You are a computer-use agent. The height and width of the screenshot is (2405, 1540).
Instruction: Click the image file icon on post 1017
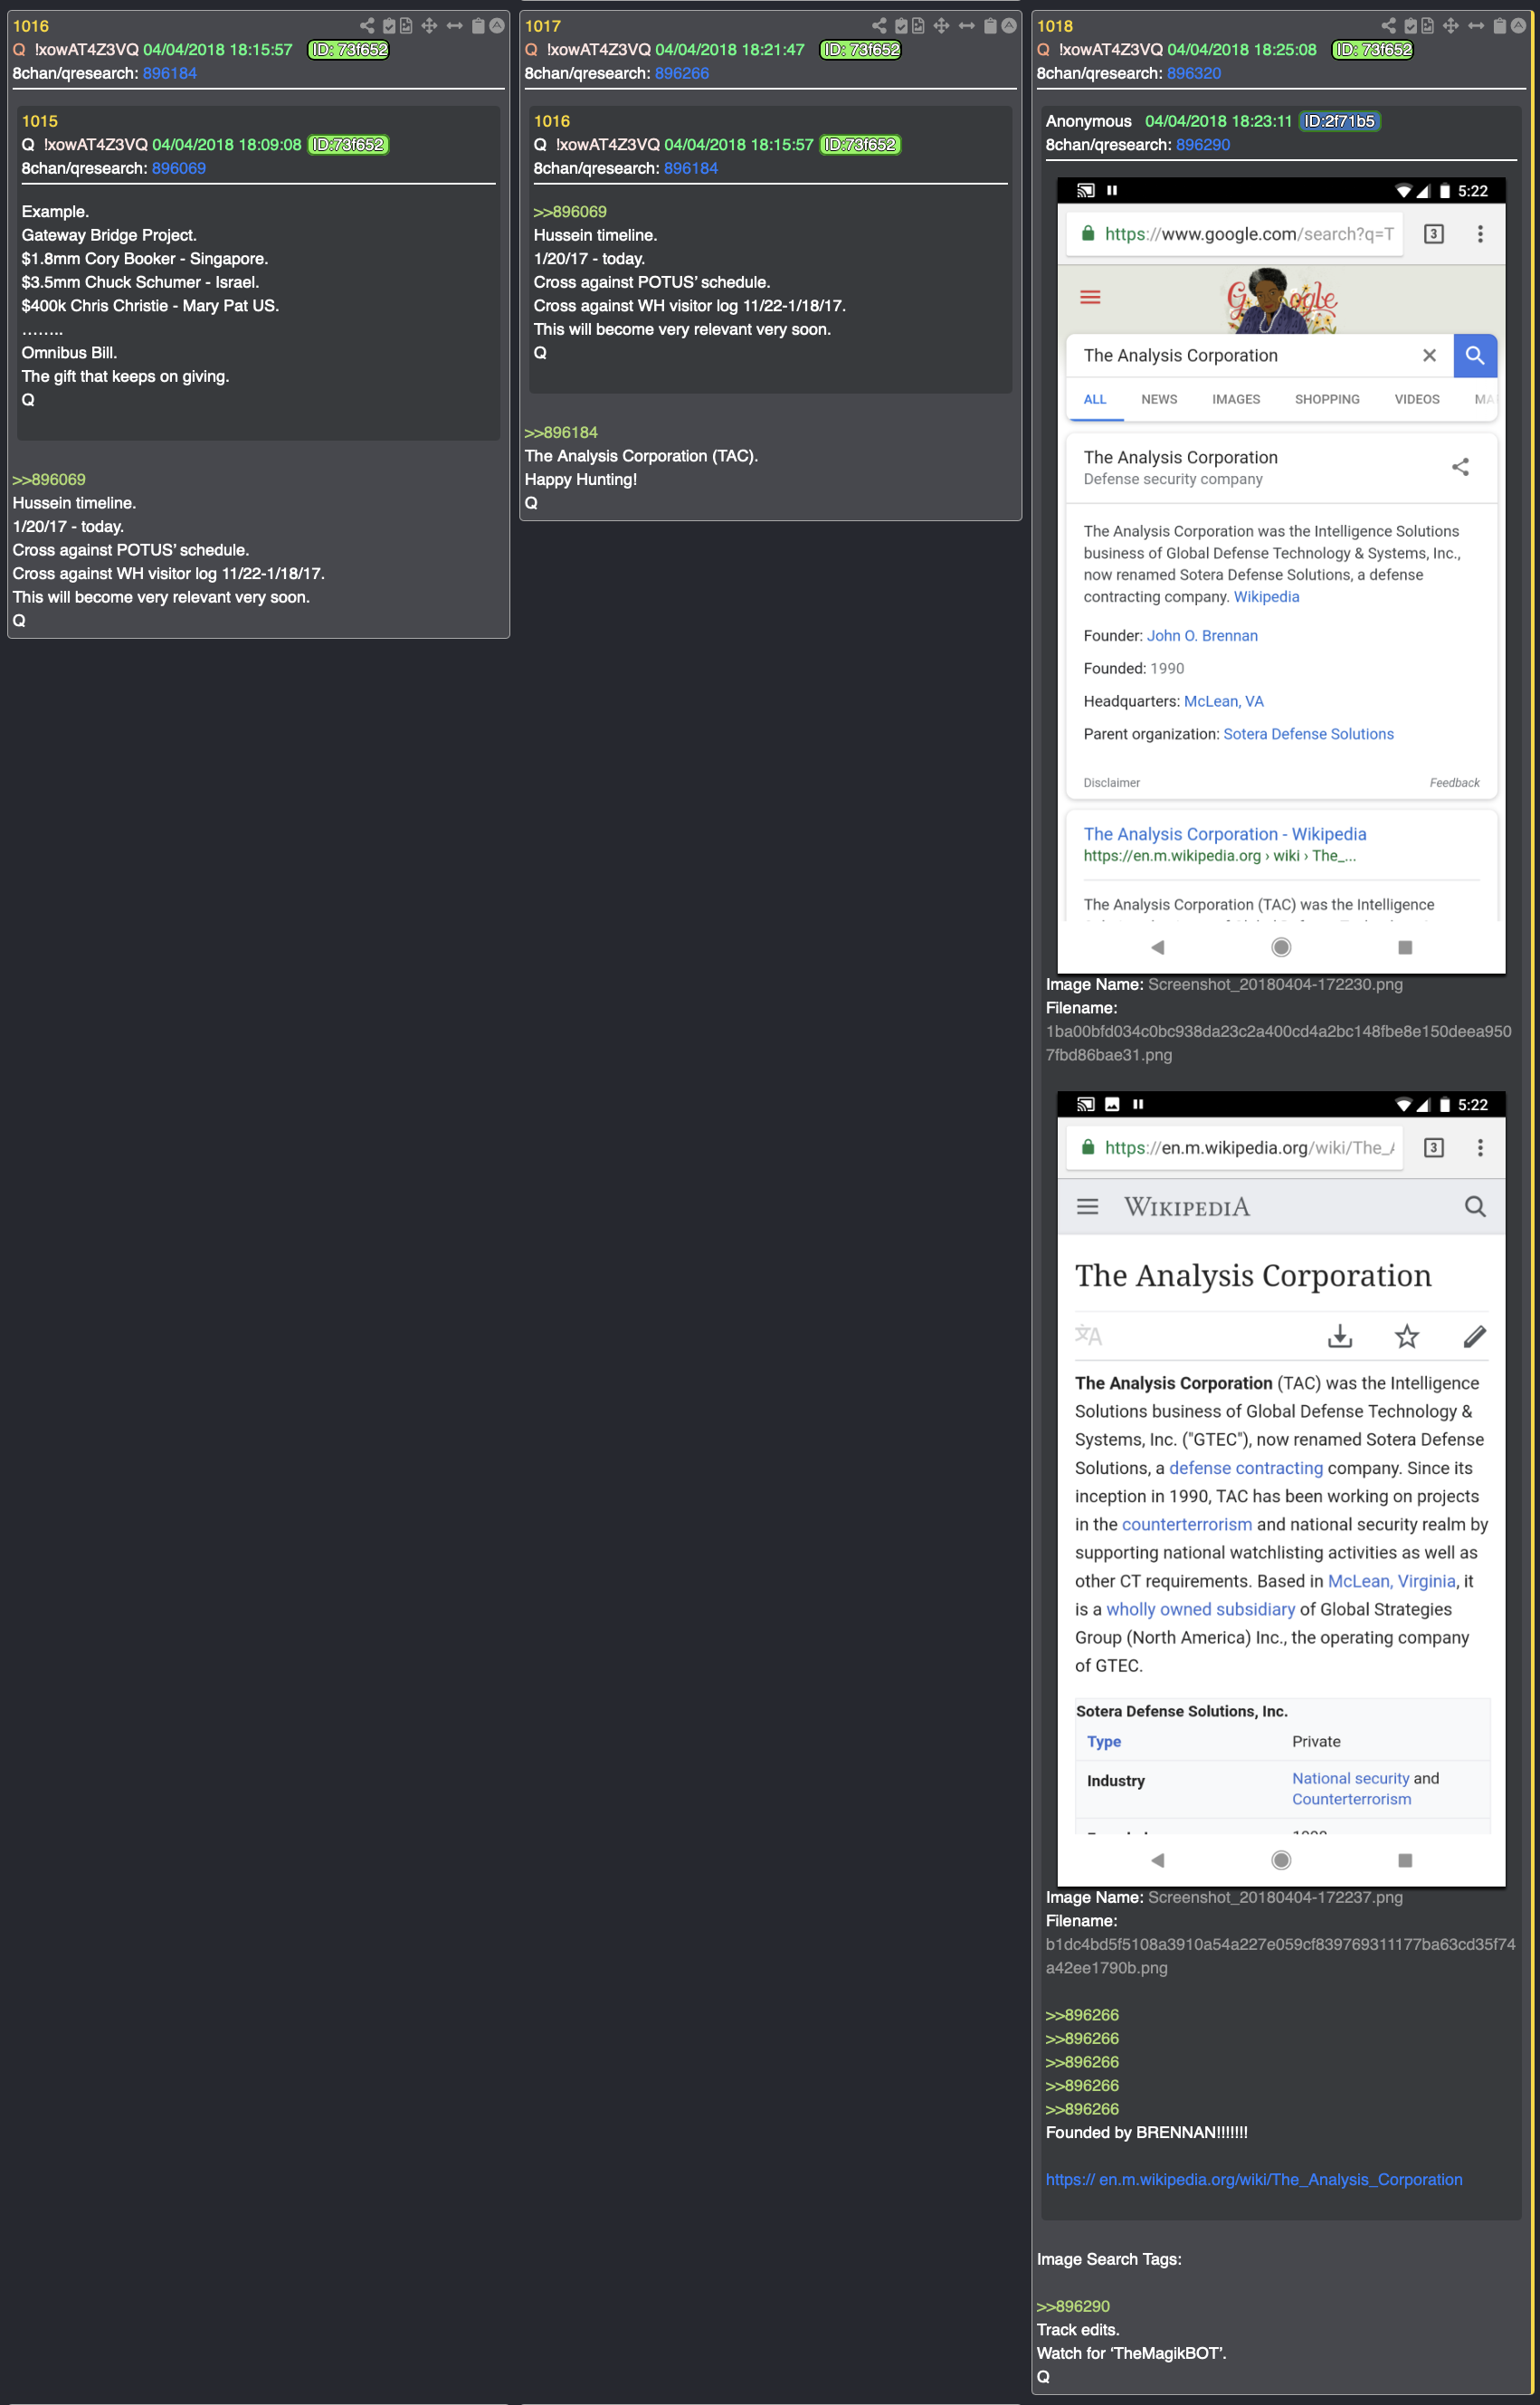[918, 26]
